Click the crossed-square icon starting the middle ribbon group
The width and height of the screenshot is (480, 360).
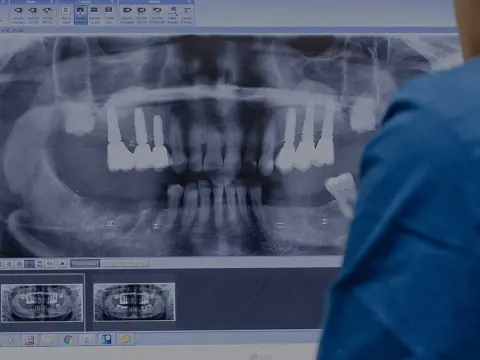(66, 11)
